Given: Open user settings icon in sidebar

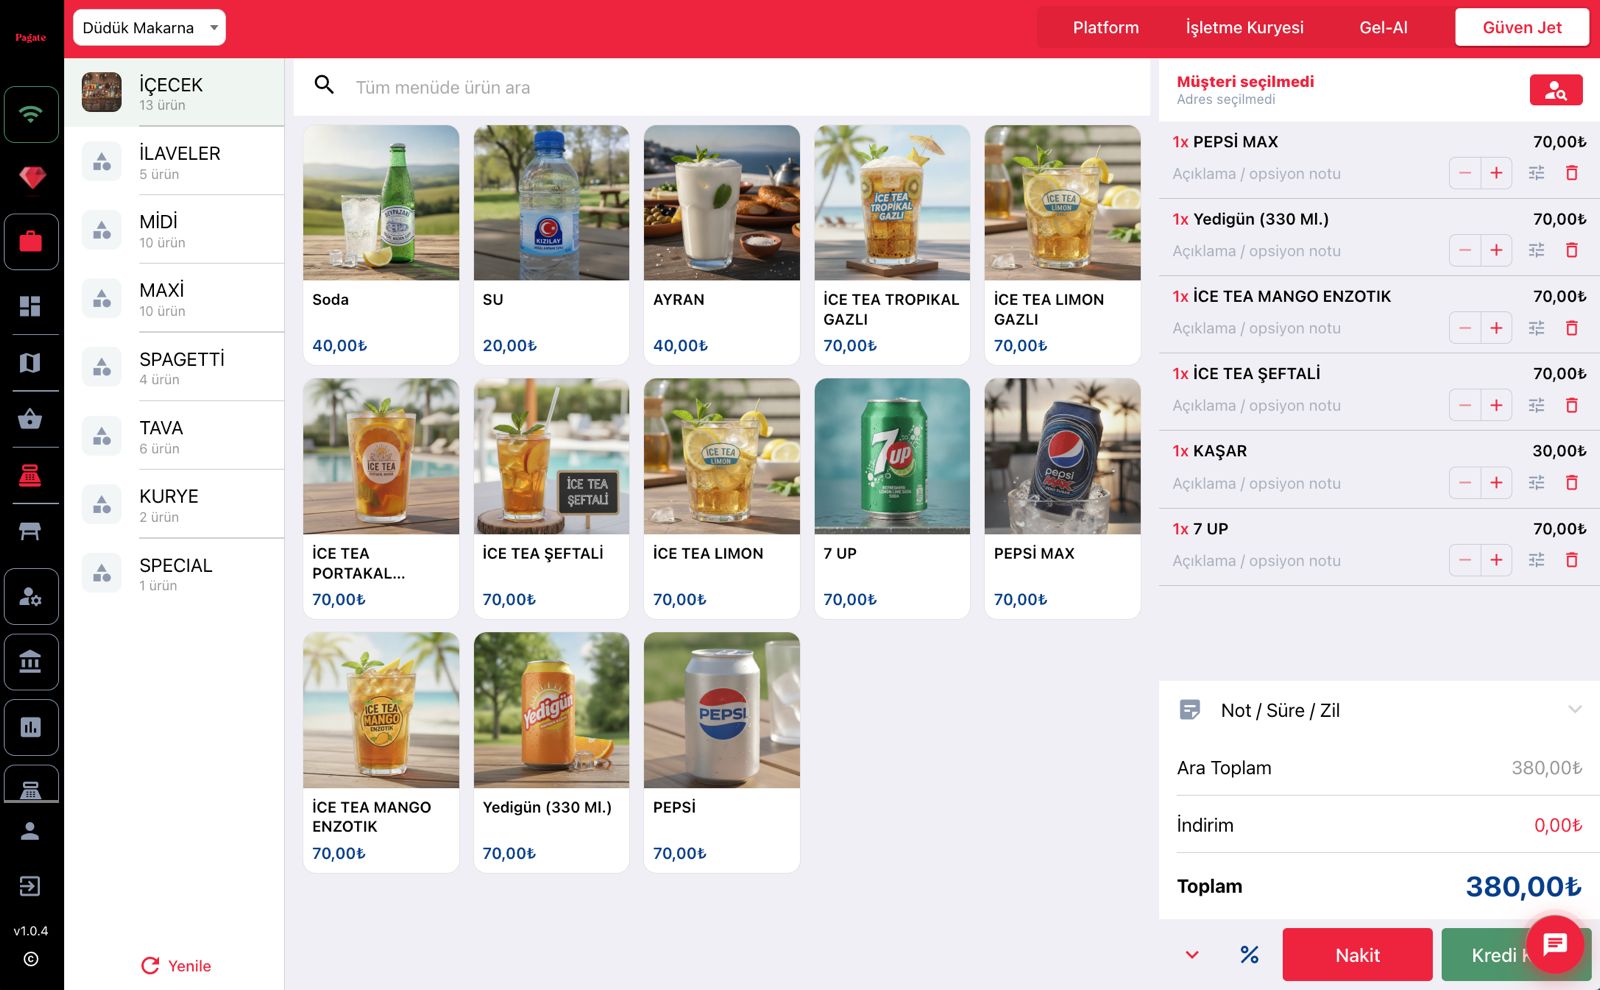Looking at the screenshot, I should tap(31, 597).
